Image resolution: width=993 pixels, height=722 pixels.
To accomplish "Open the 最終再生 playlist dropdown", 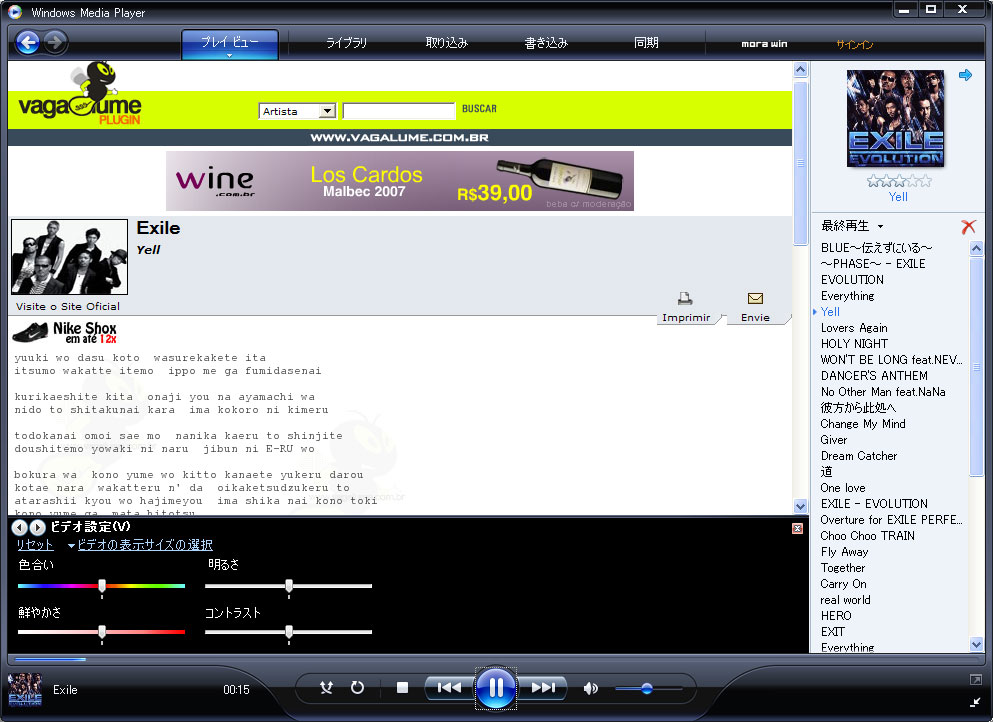I will point(852,225).
